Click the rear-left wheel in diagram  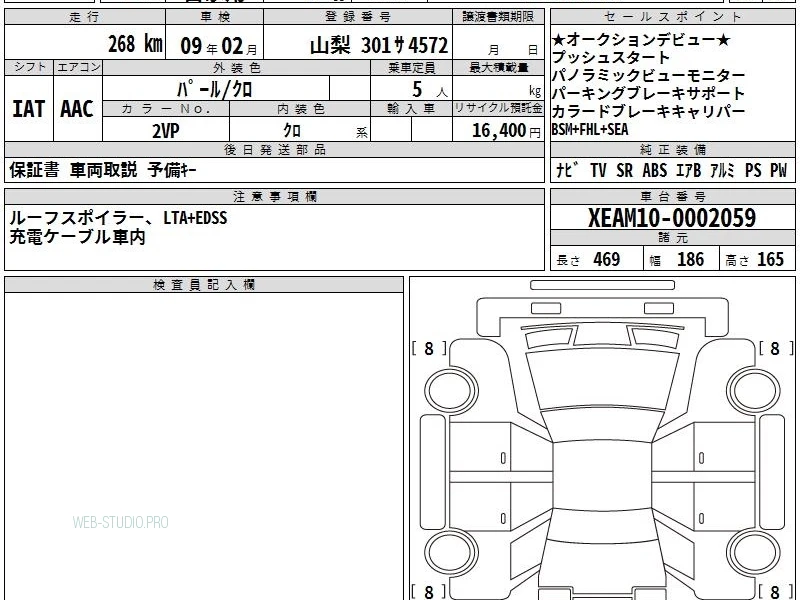click(x=451, y=553)
